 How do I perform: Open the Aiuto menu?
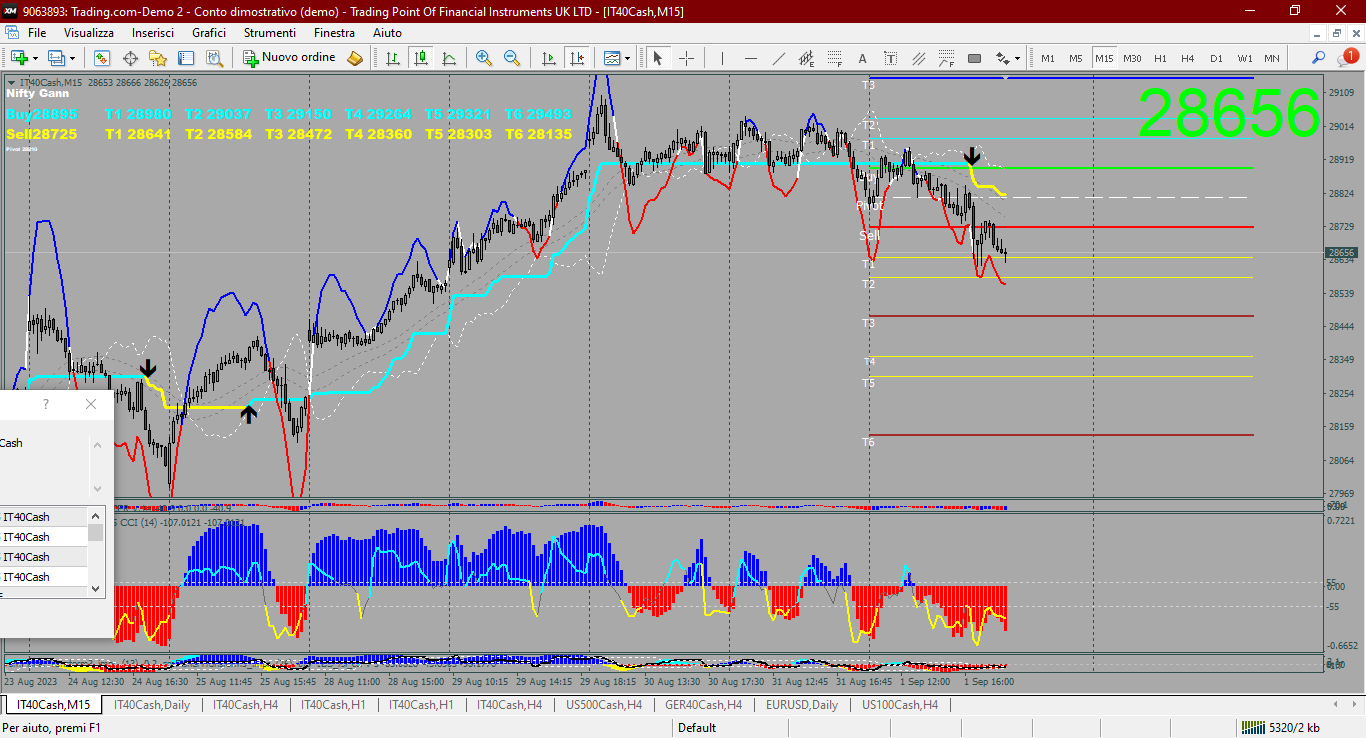tap(387, 33)
